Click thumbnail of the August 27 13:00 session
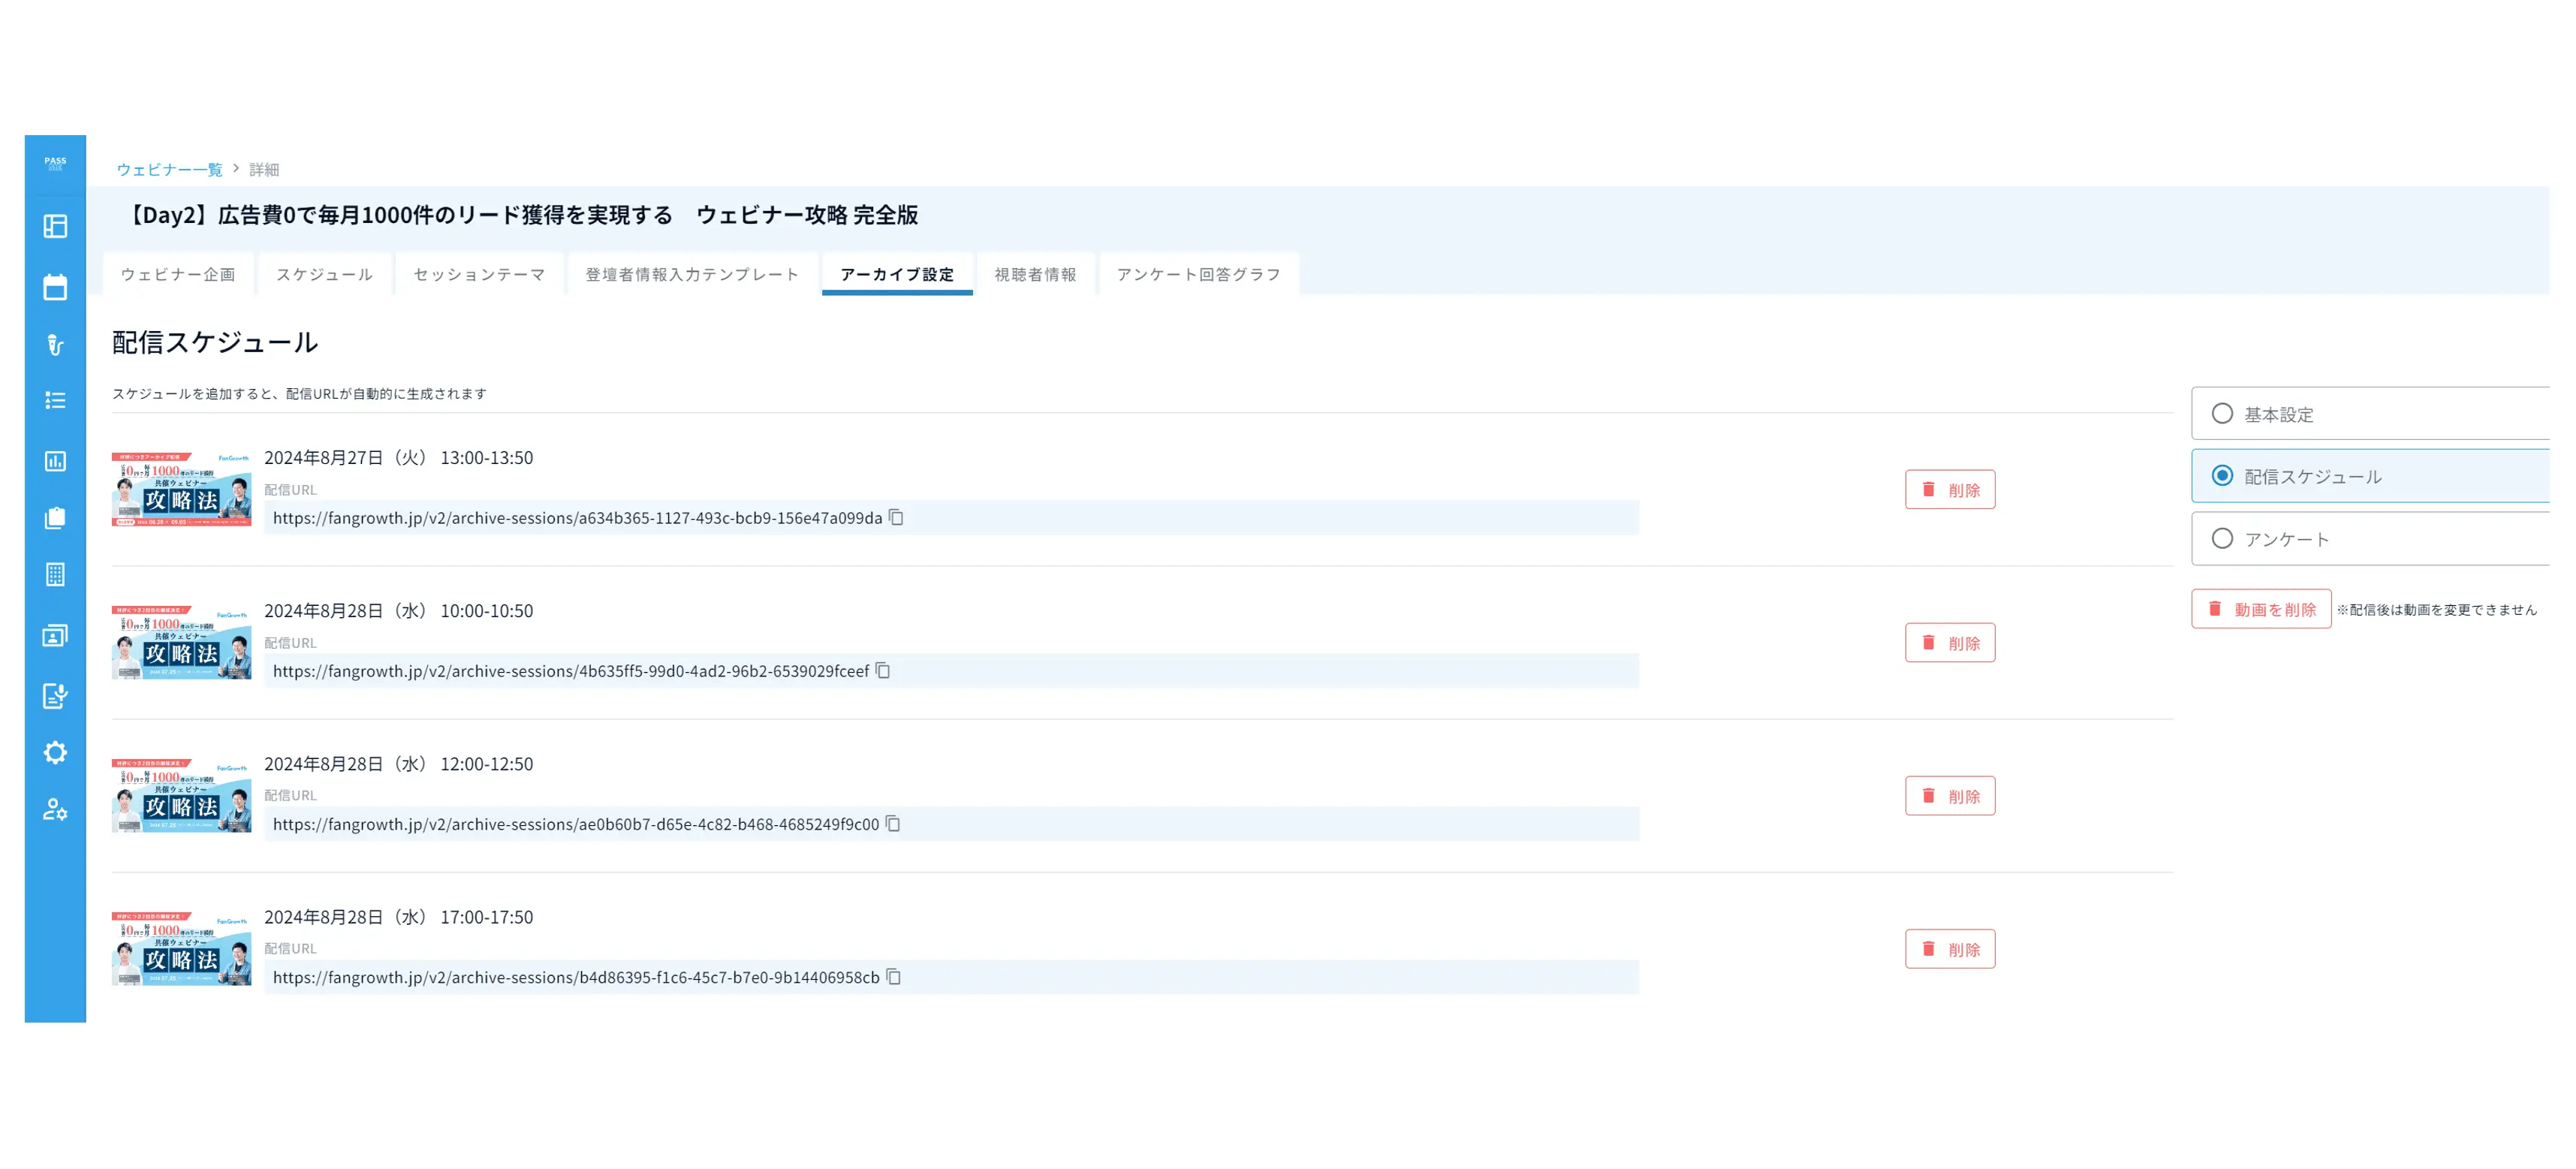 (x=181, y=489)
